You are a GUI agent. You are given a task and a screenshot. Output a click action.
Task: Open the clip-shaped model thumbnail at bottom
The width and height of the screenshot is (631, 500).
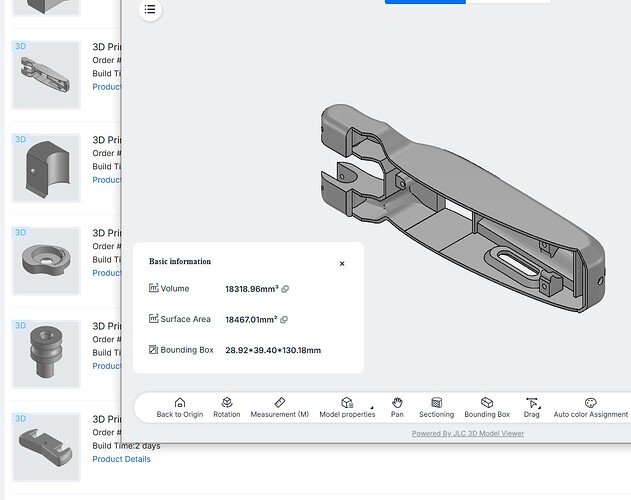(46, 447)
